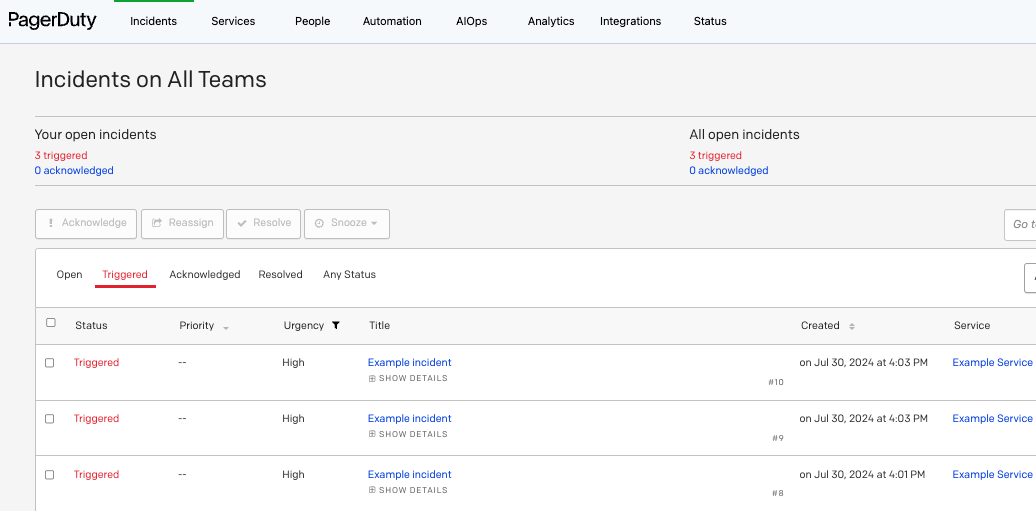Screen dimensions: 1036x511
Task: Open the Automation menu
Action: click(x=392, y=21)
